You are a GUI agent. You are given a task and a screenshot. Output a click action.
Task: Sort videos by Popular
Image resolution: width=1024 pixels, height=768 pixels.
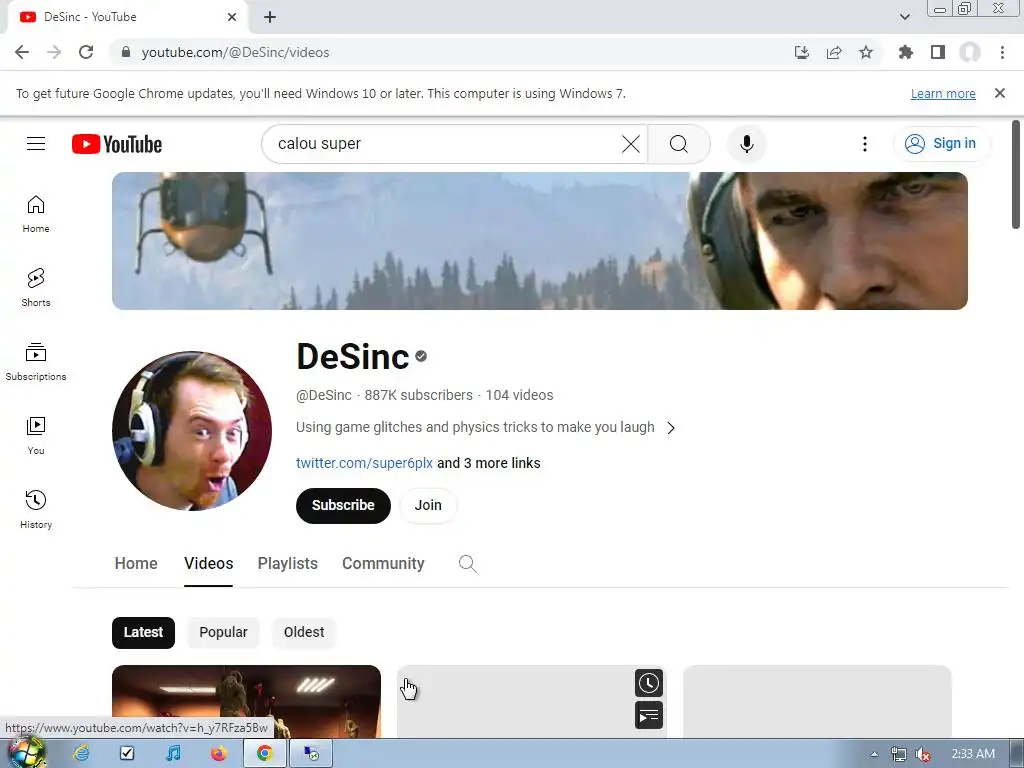[x=223, y=632]
